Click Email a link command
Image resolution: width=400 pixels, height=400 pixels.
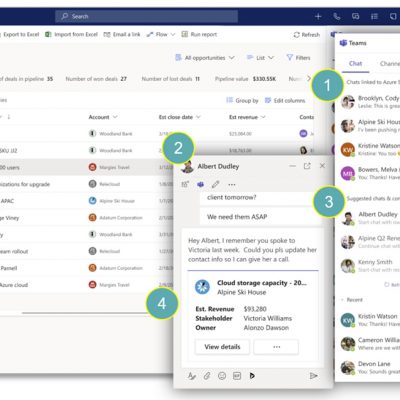(122, 34)
